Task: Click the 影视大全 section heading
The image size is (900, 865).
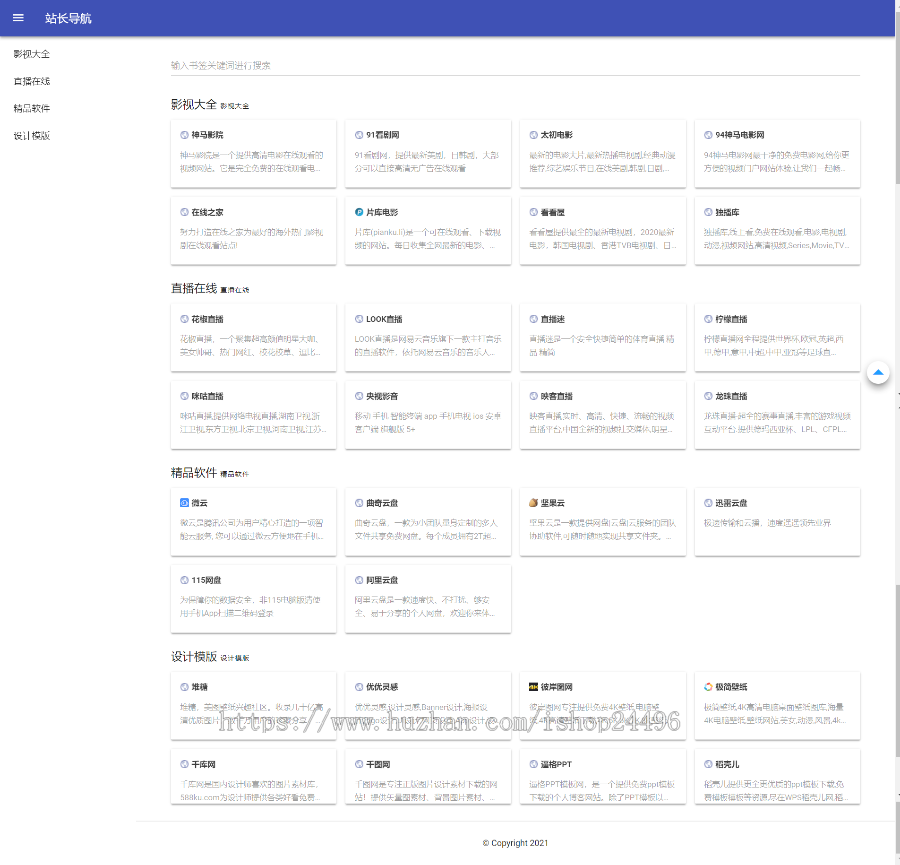Action: [x=193, y=104]
